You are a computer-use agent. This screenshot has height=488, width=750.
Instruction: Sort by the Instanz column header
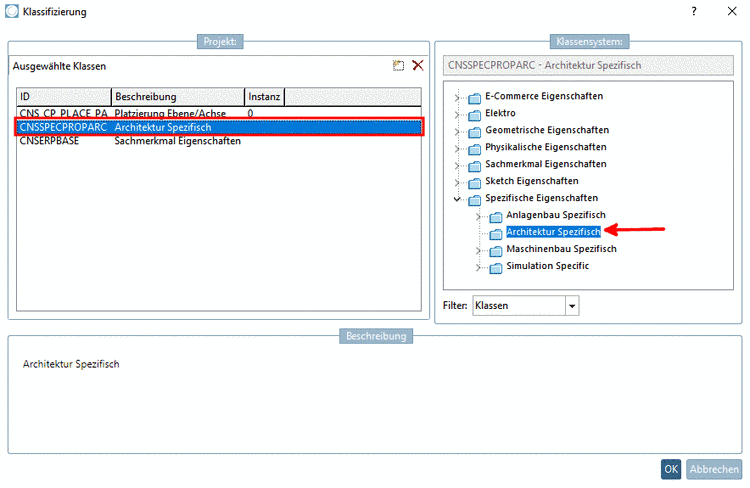pyautogui.click(x=265, y=97)
